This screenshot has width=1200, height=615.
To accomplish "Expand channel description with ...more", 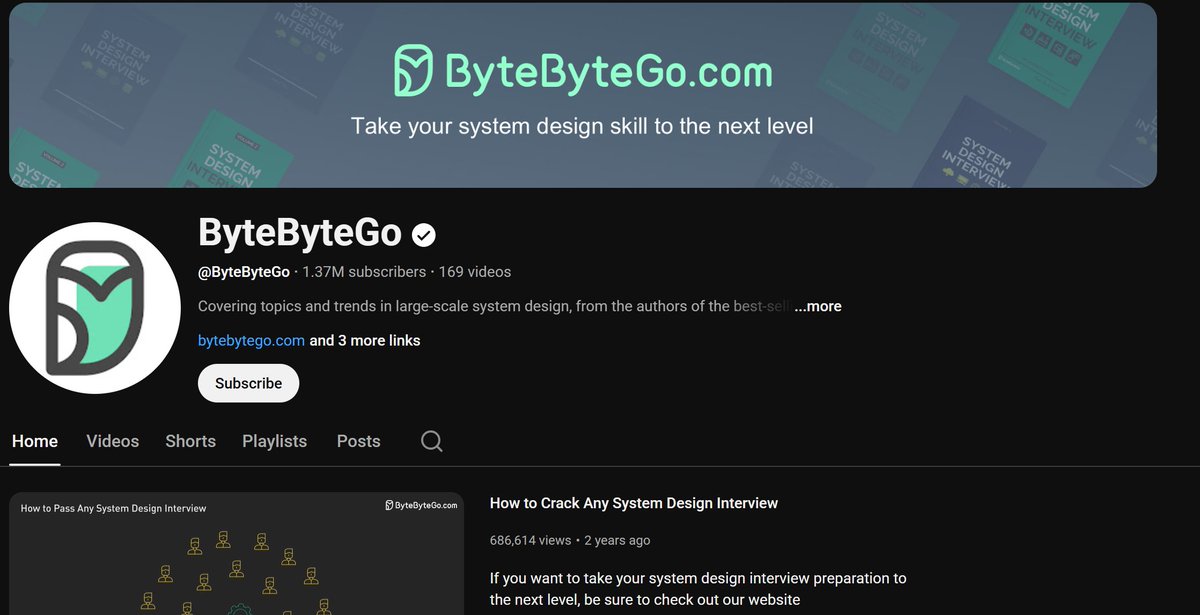I will pyautogui.click(x=818, y=306).
